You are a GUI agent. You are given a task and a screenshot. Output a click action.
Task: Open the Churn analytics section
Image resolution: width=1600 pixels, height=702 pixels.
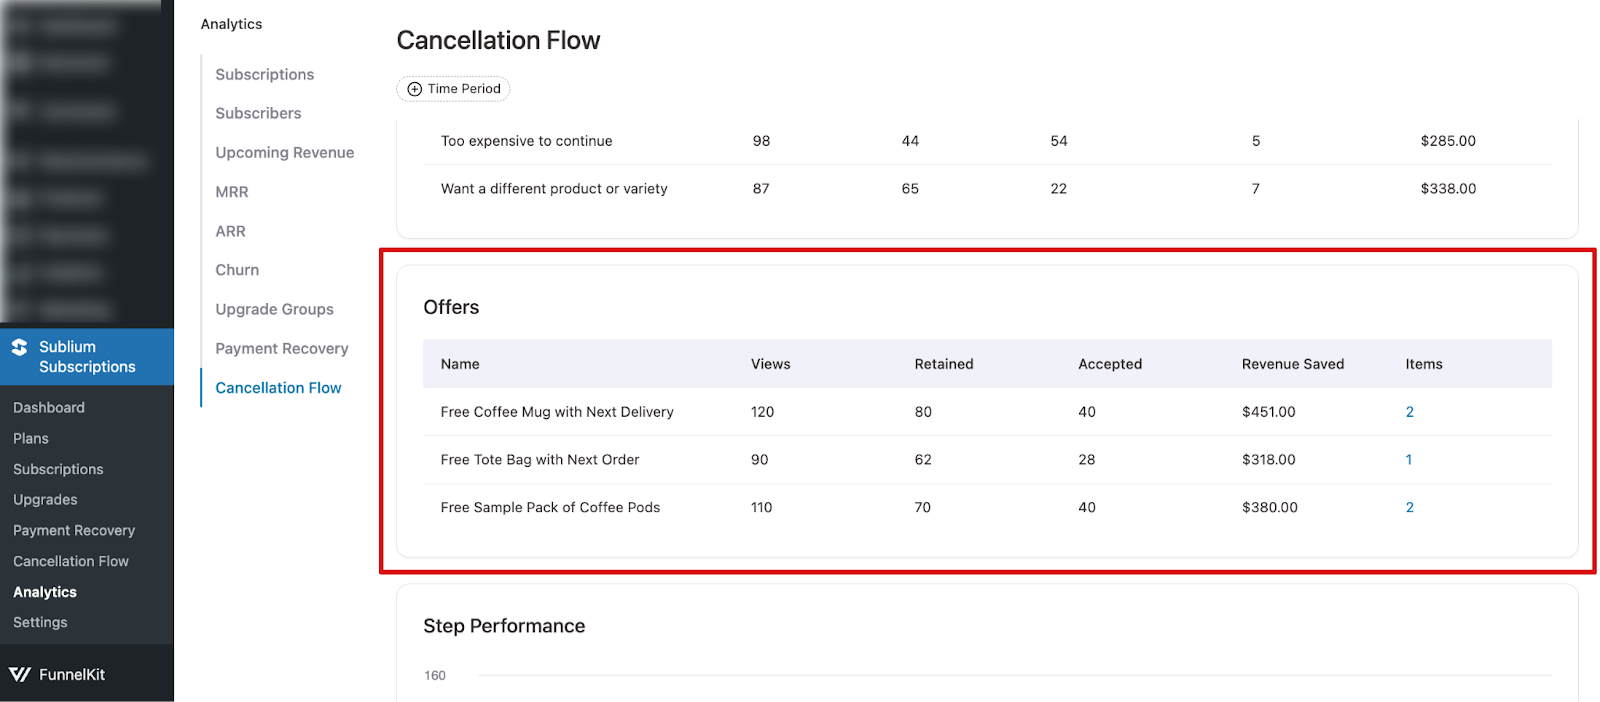point(237,270)
